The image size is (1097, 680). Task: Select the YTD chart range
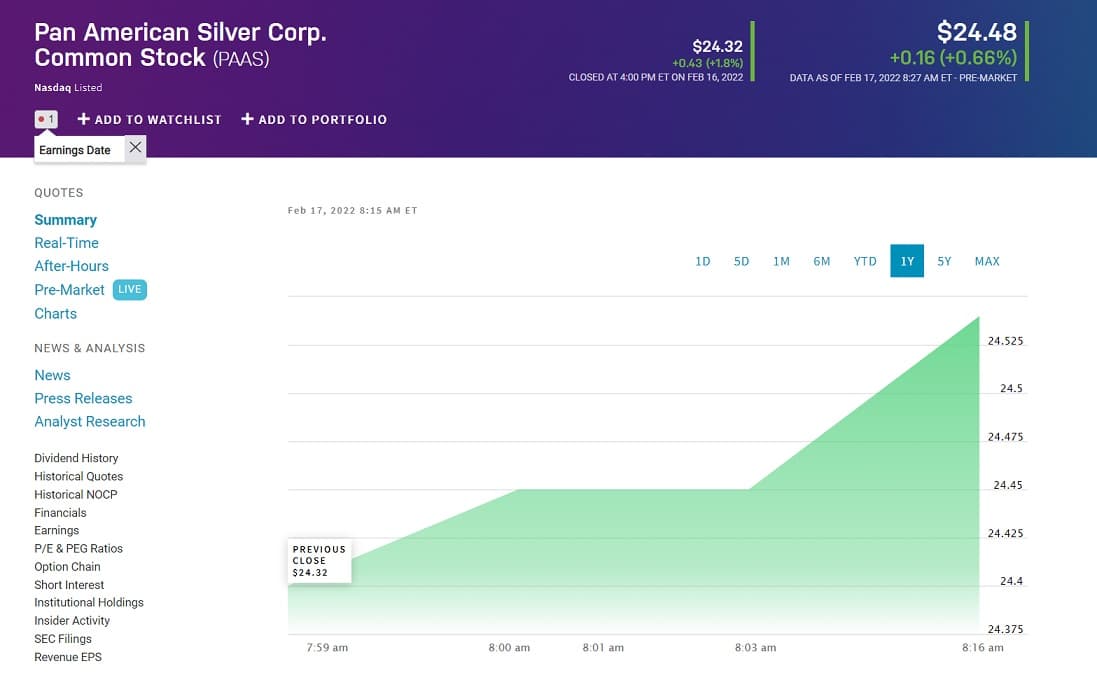(865, 261)
